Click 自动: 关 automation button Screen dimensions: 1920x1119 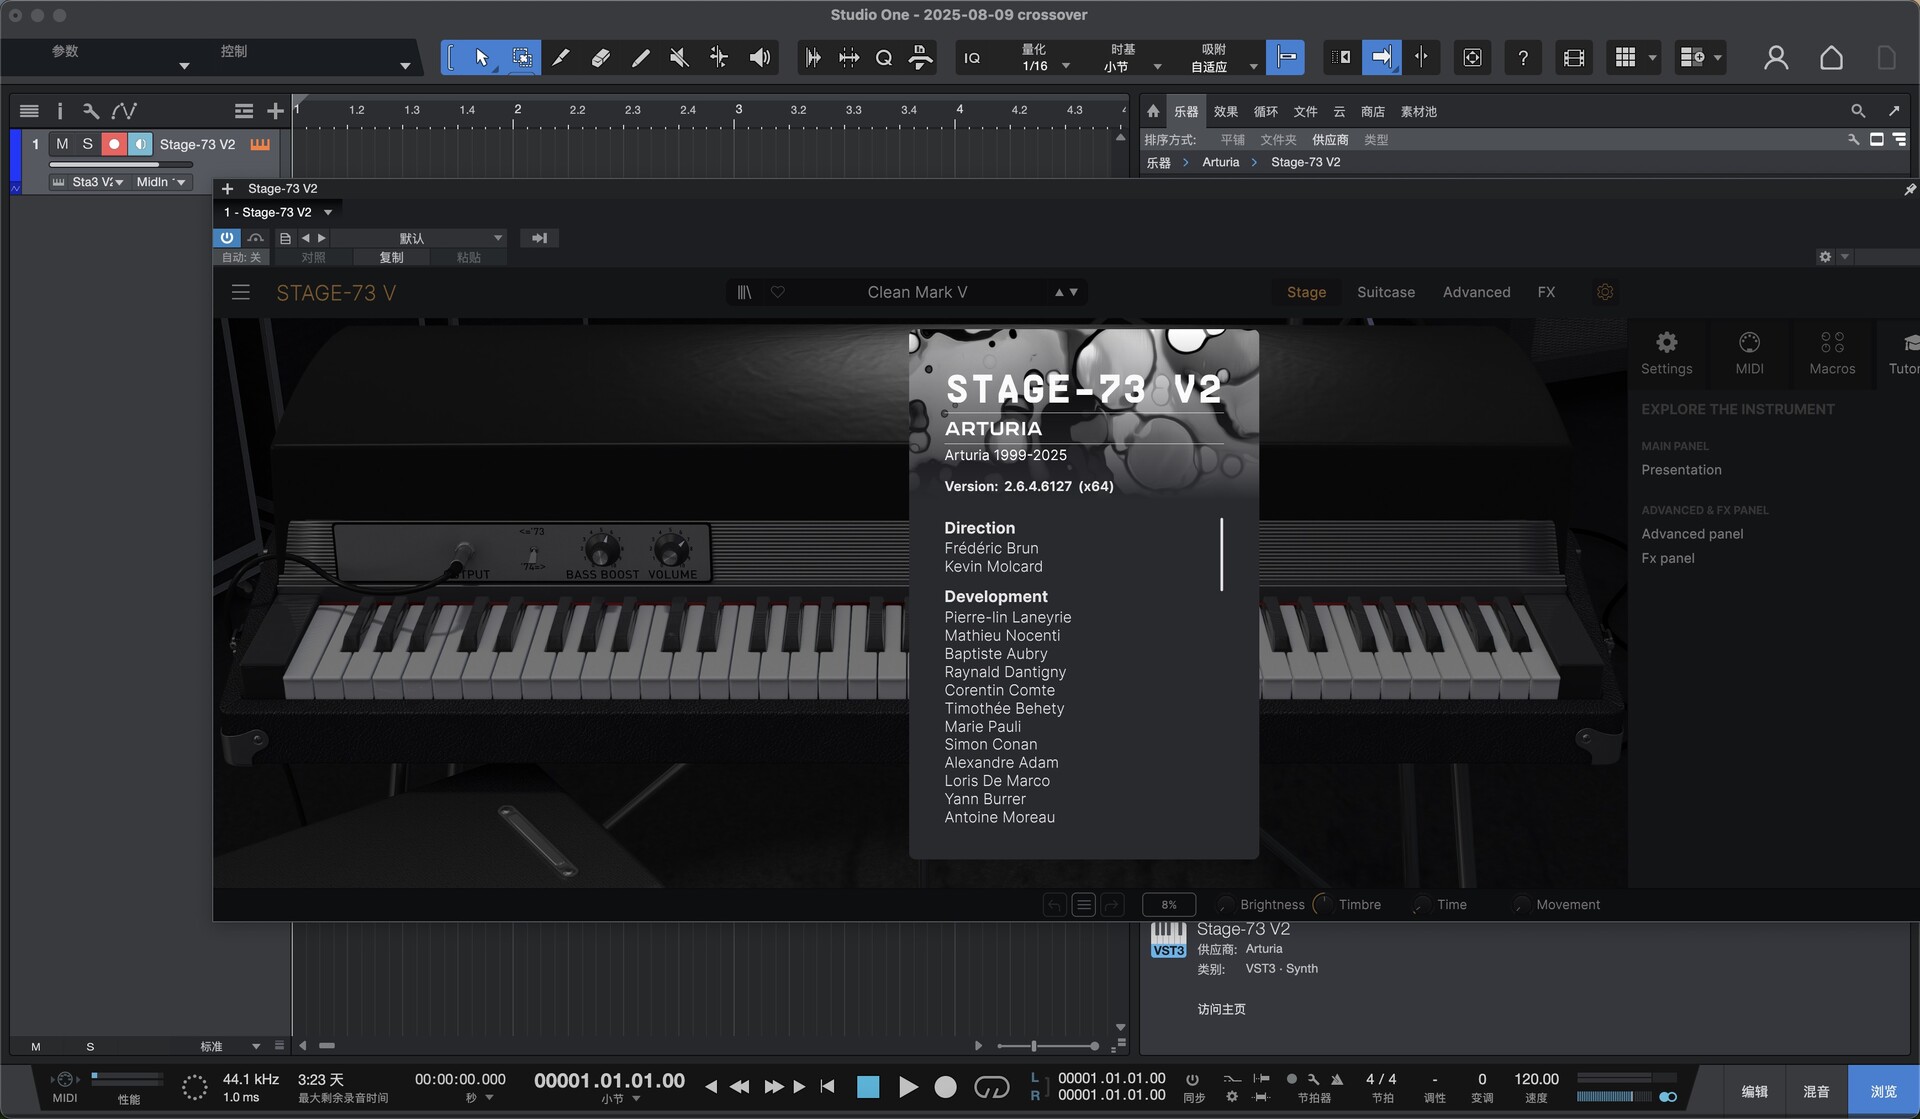241,257
